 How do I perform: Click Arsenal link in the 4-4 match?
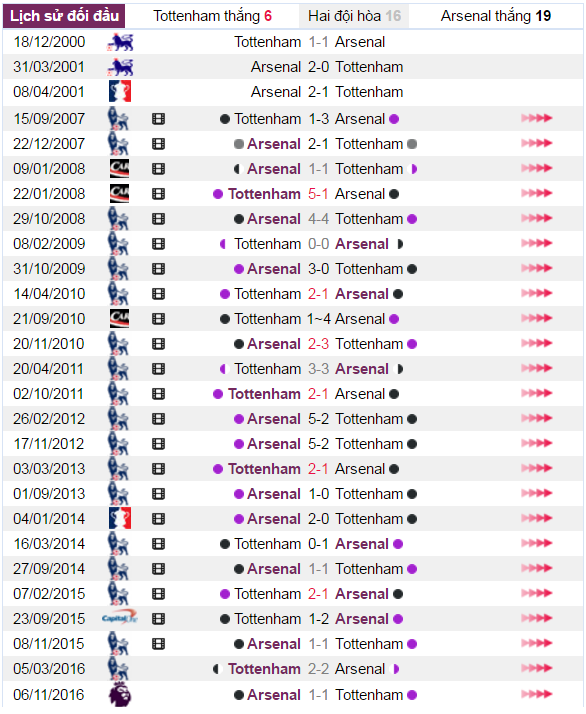pos(274,219)
